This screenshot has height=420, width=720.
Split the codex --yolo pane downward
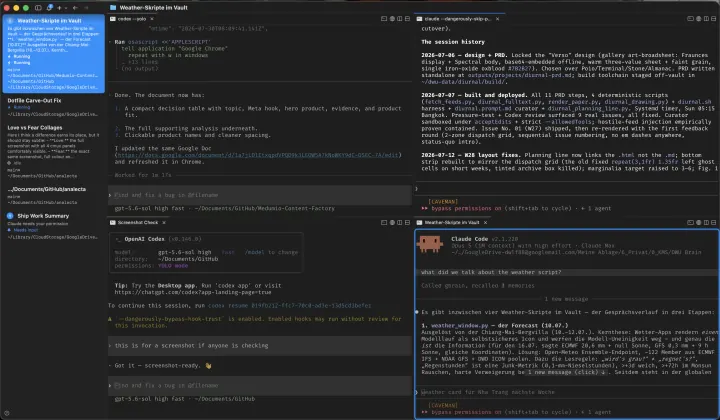(x=407, y=19)
